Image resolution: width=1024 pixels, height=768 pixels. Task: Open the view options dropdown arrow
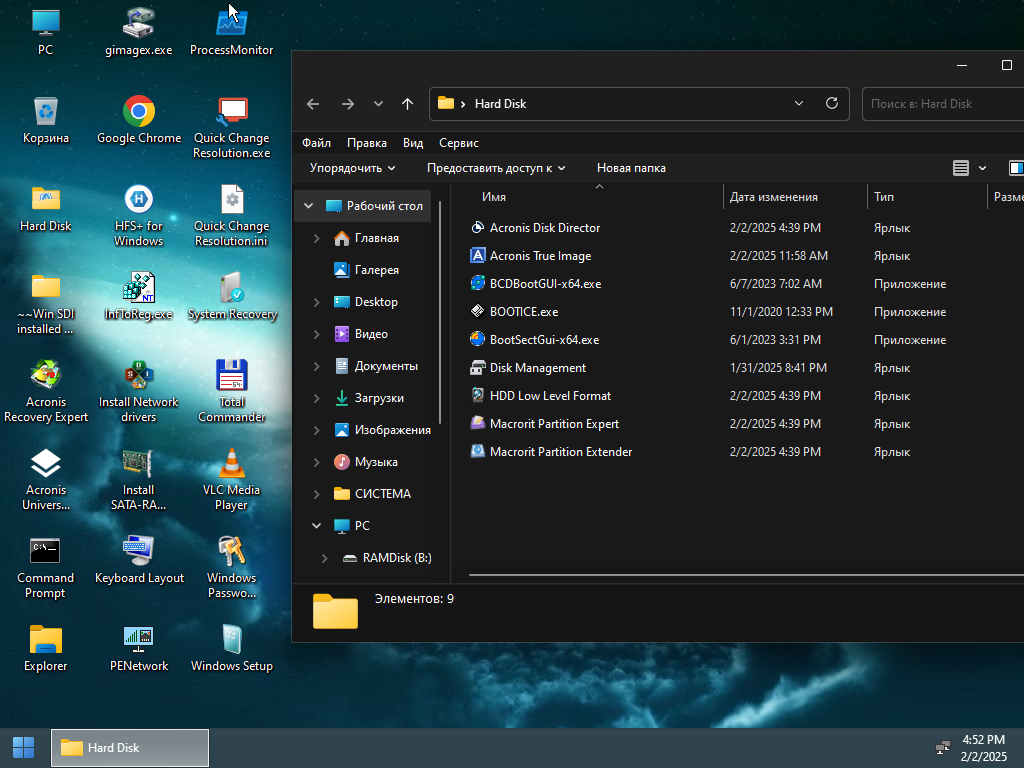click(982, 168)
